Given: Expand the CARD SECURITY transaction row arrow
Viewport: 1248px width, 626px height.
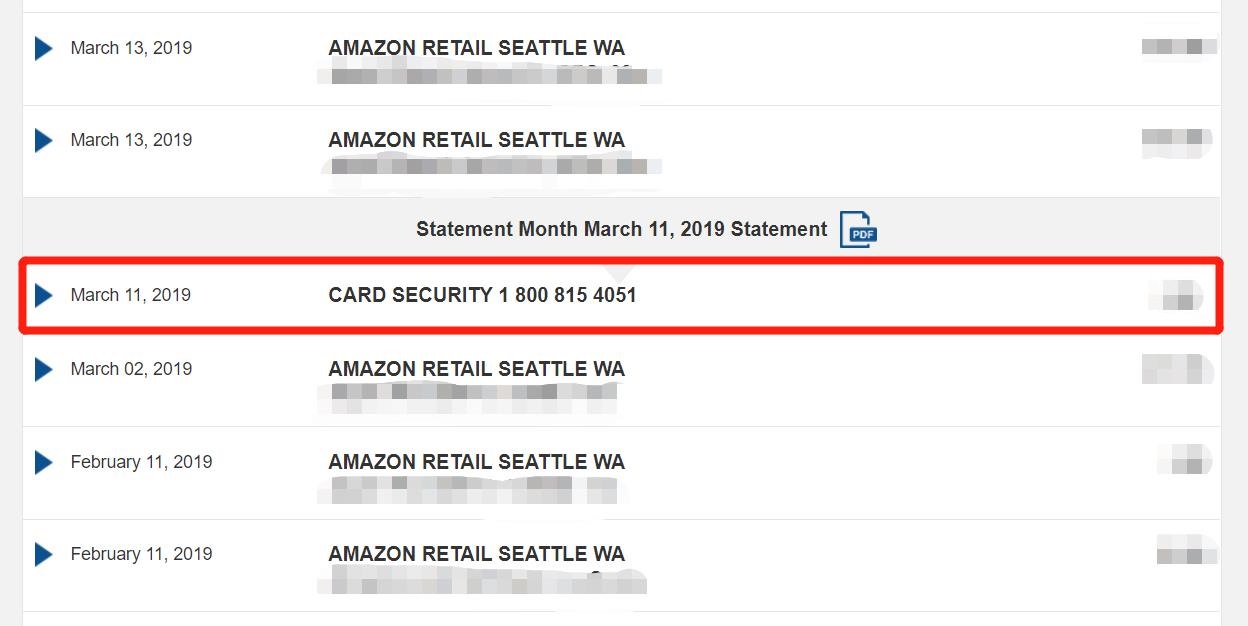Looking at the screenshot, I should point(43,295).
